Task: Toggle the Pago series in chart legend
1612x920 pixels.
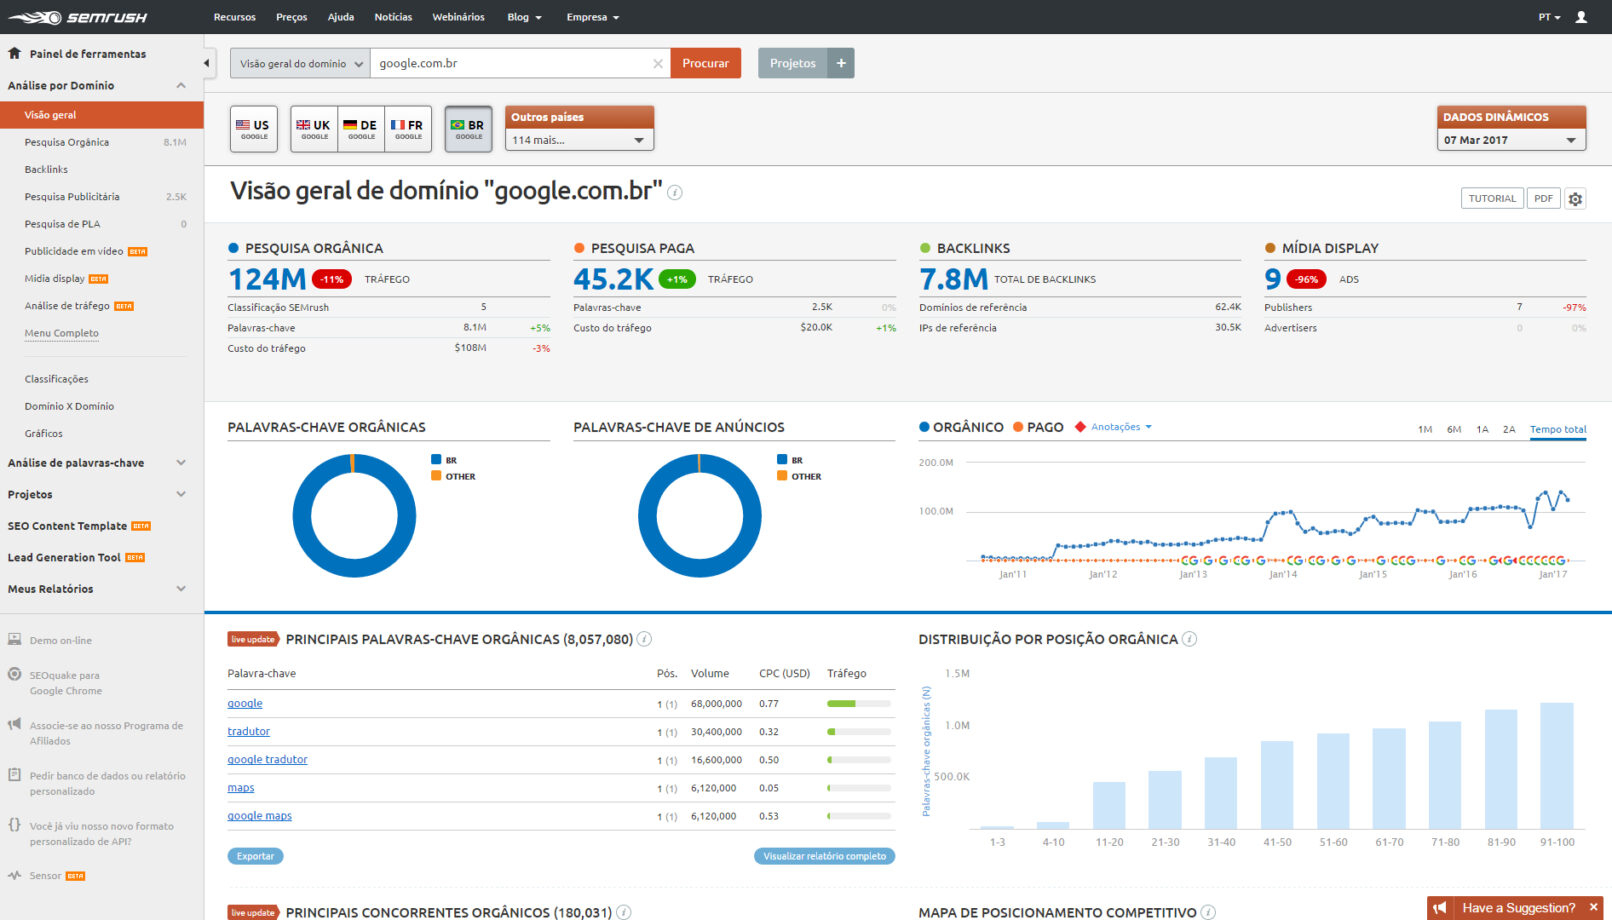Action: (x=1038, y=427)
